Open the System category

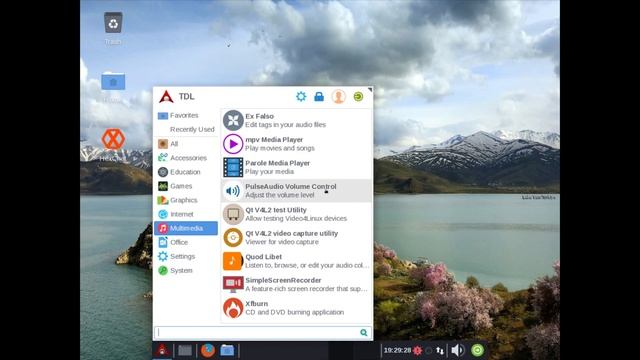tap(186, 271)
